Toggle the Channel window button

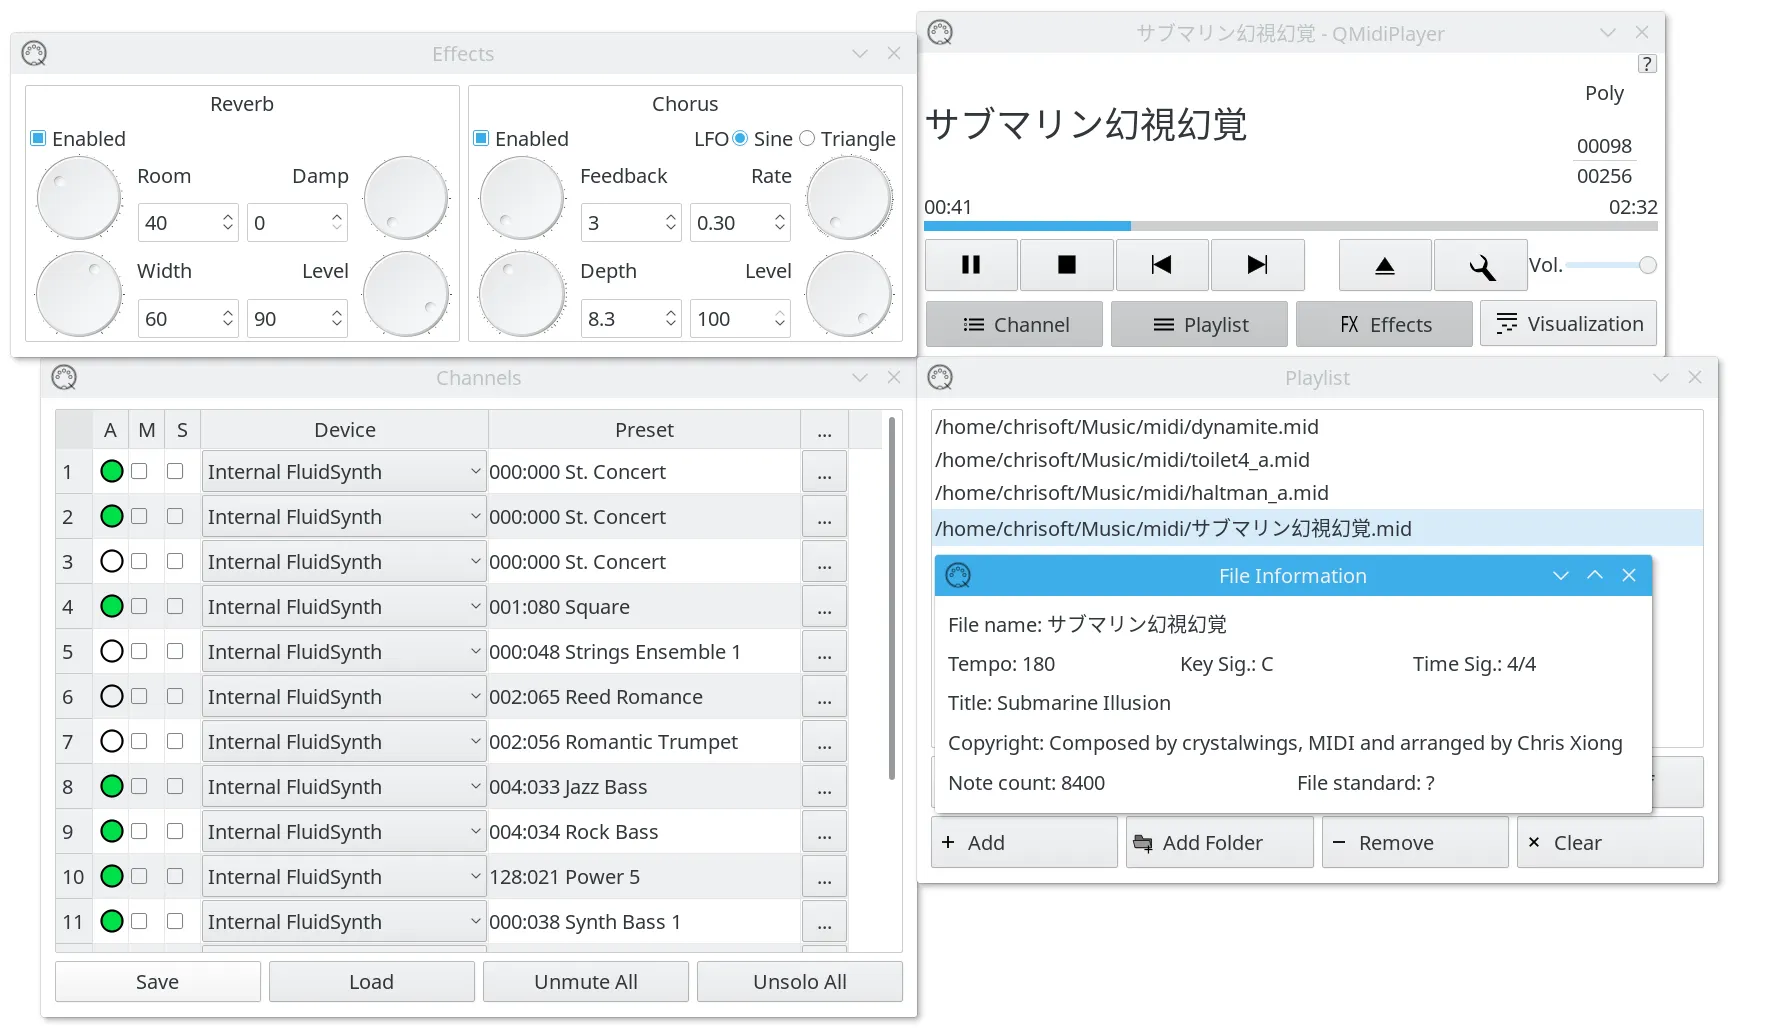tap(1015, 324)
